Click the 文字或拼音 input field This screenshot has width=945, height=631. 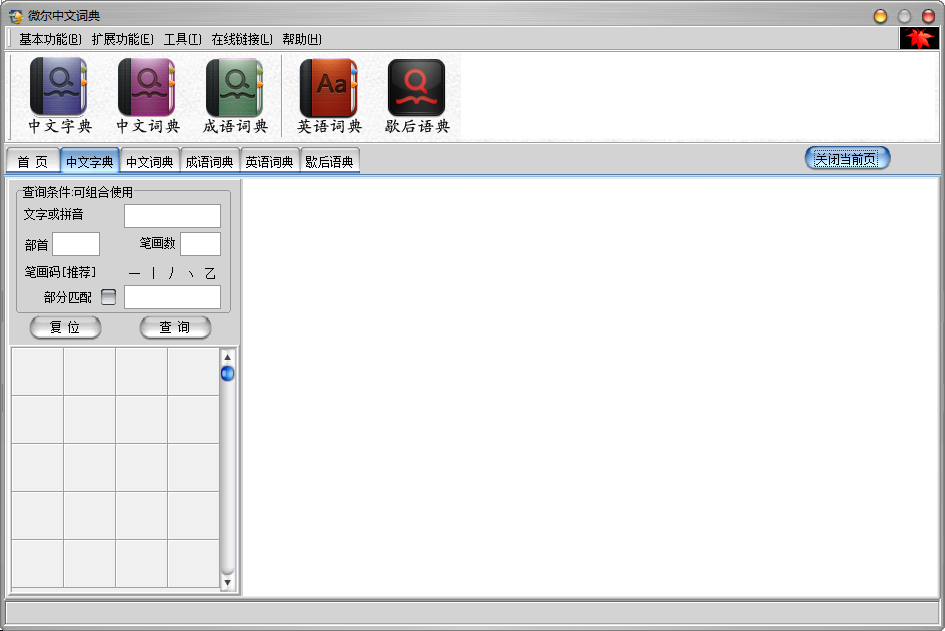click(172, 216)
